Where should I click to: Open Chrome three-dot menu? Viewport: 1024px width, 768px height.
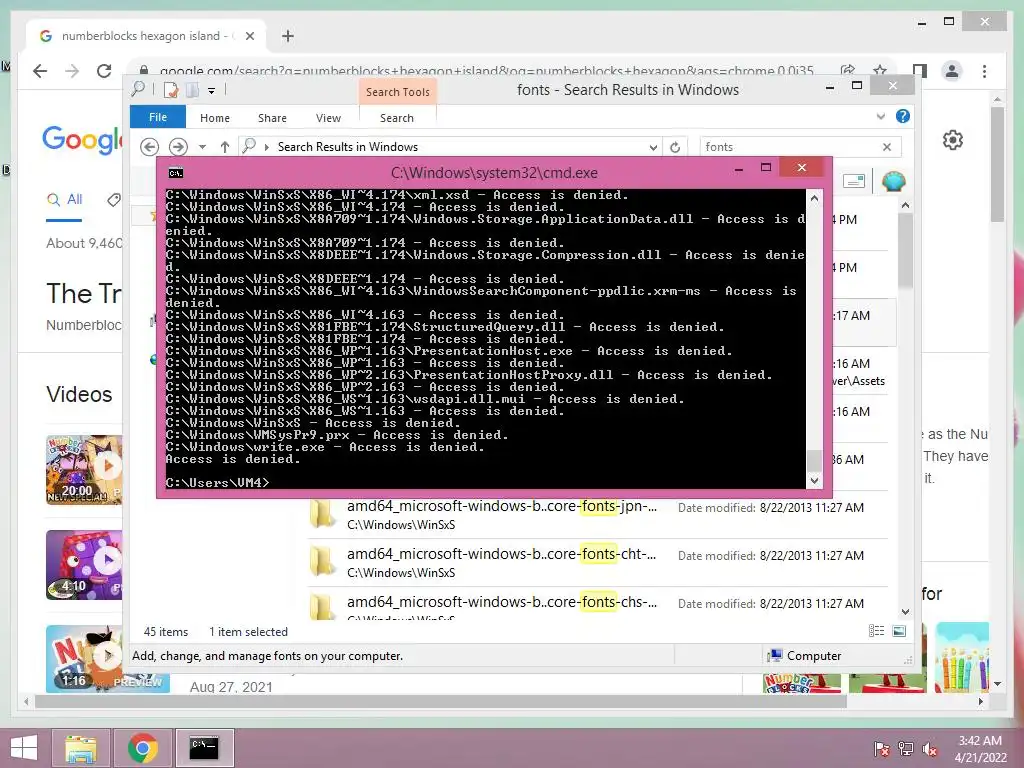pos(984,71)
